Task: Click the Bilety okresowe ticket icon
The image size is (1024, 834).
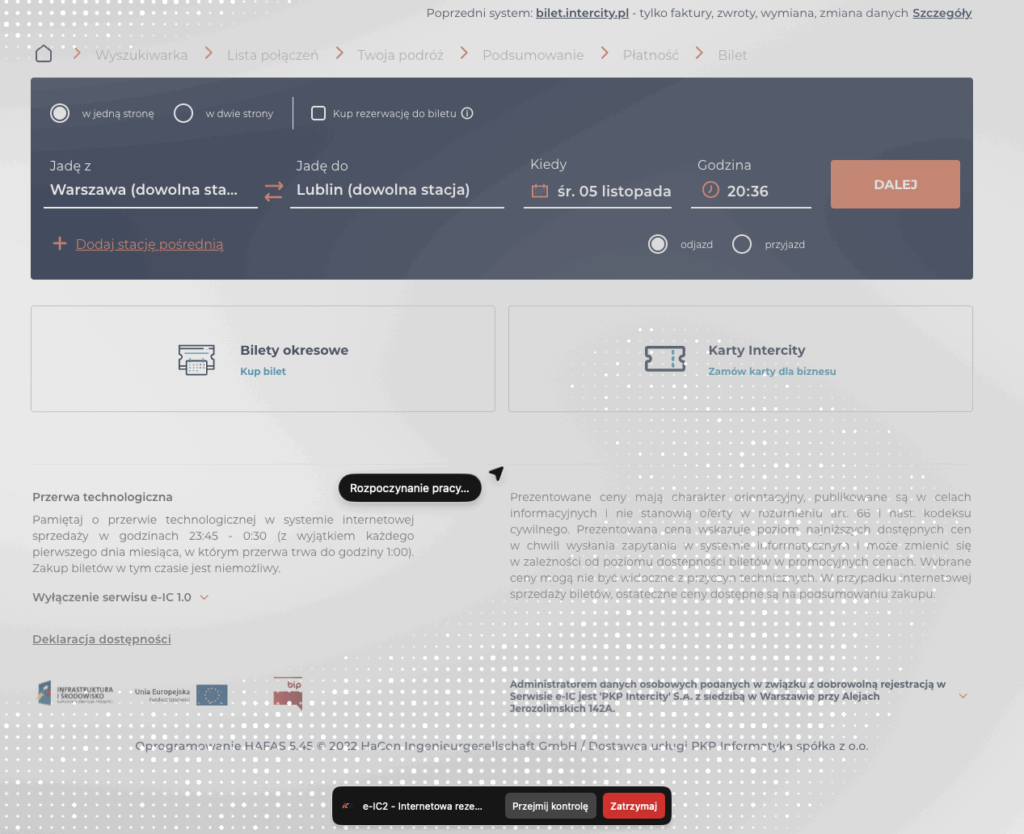Action: 196,359
